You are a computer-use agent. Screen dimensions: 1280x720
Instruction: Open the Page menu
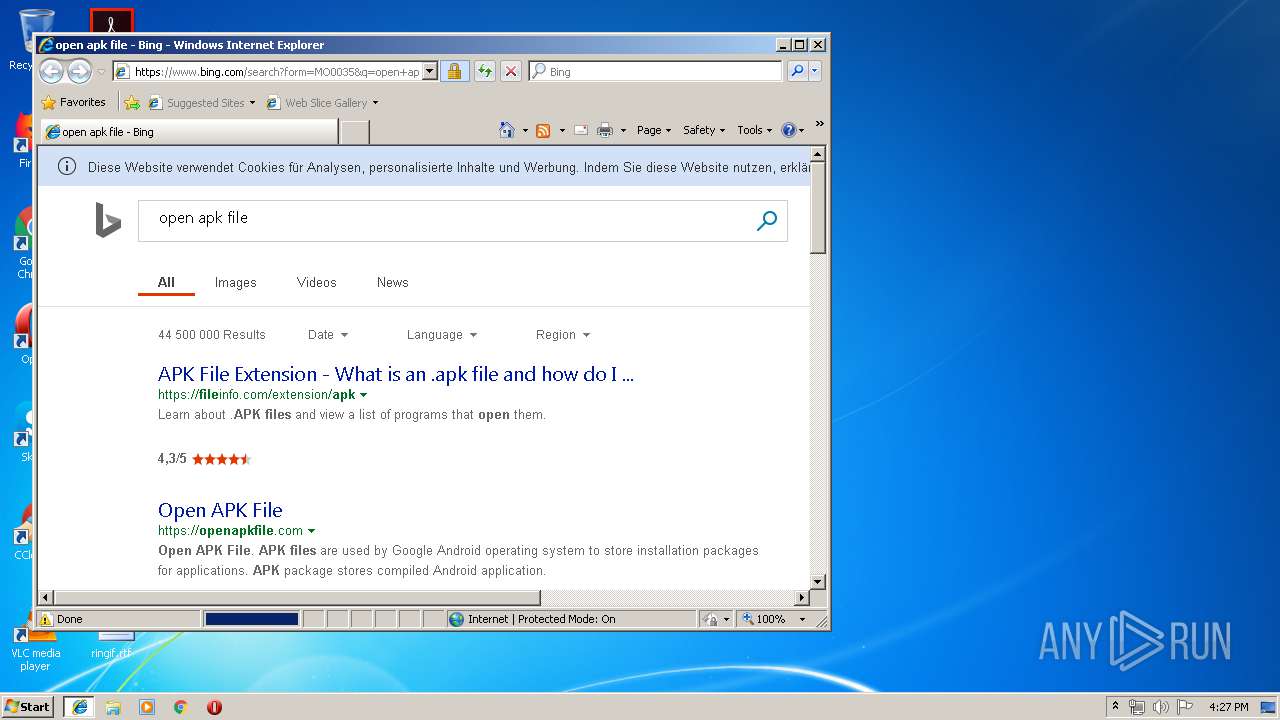click(654, 130)
